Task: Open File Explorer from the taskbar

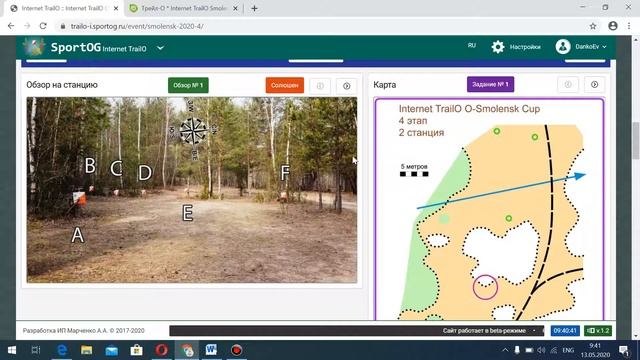Action: coord(87,350)
